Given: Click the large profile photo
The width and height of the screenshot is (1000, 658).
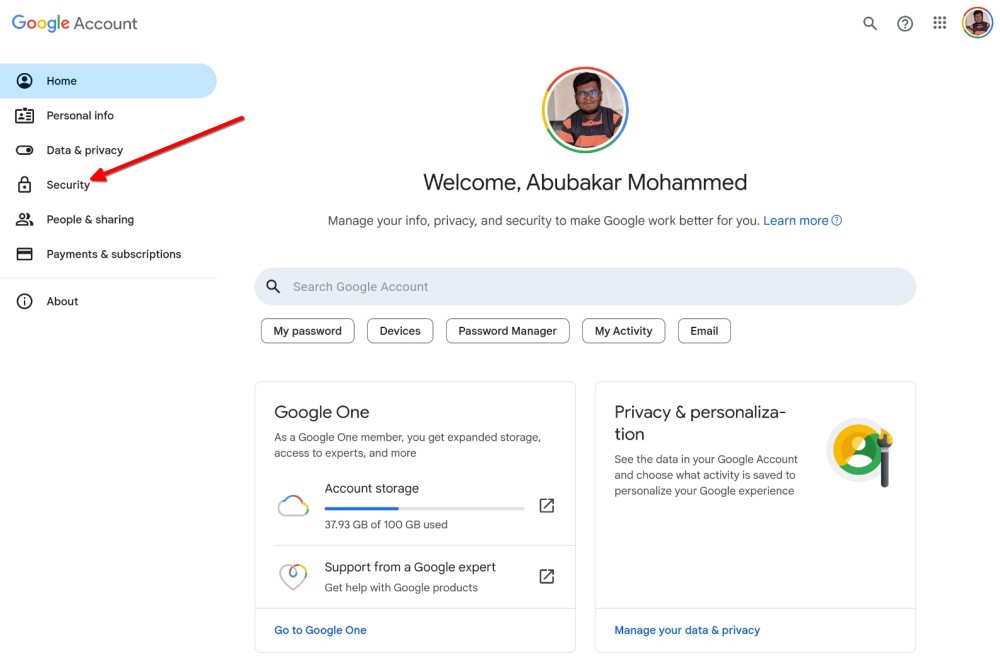Looking at the screenshot, I should tap(585, 110).
